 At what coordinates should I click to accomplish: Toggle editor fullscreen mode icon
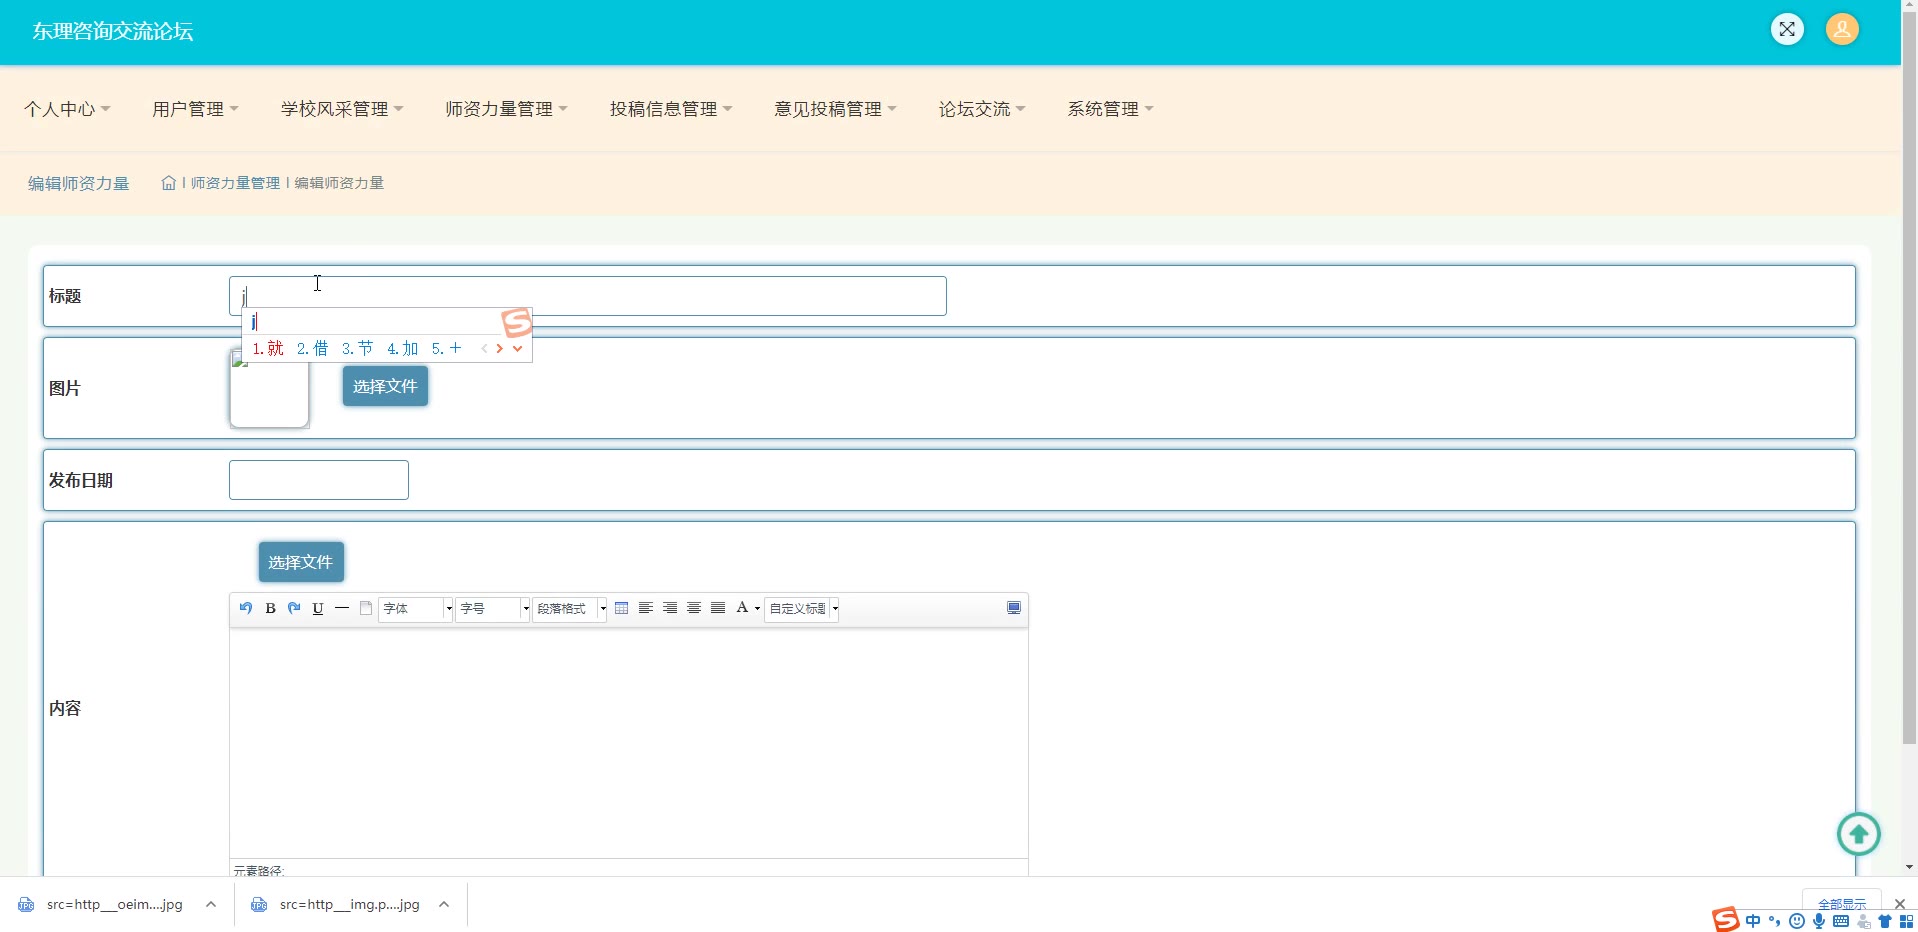point(1014,608)
